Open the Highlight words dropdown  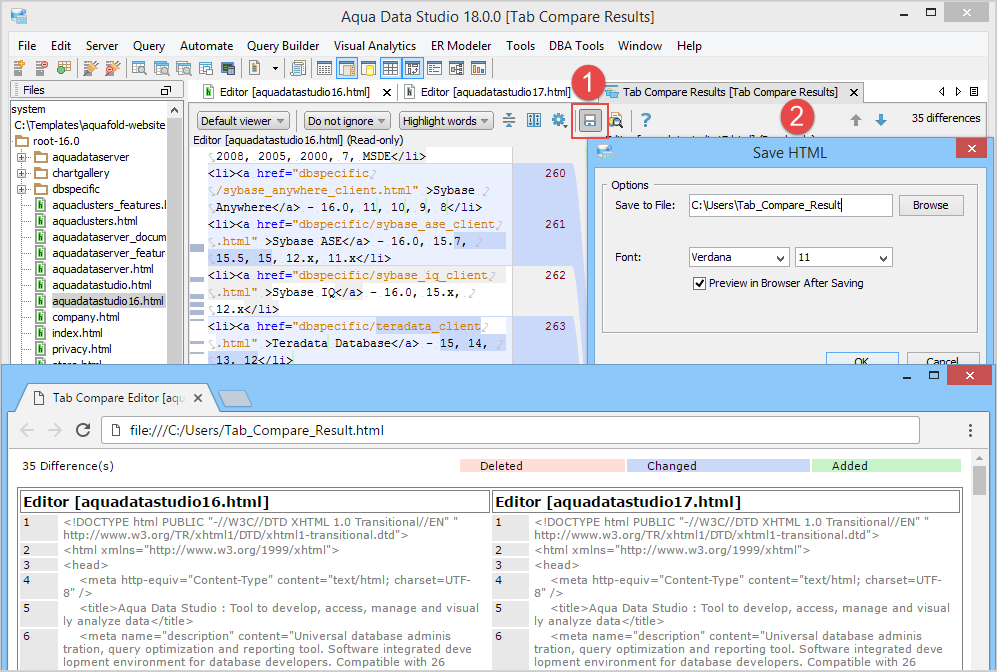tap(446, 121)
